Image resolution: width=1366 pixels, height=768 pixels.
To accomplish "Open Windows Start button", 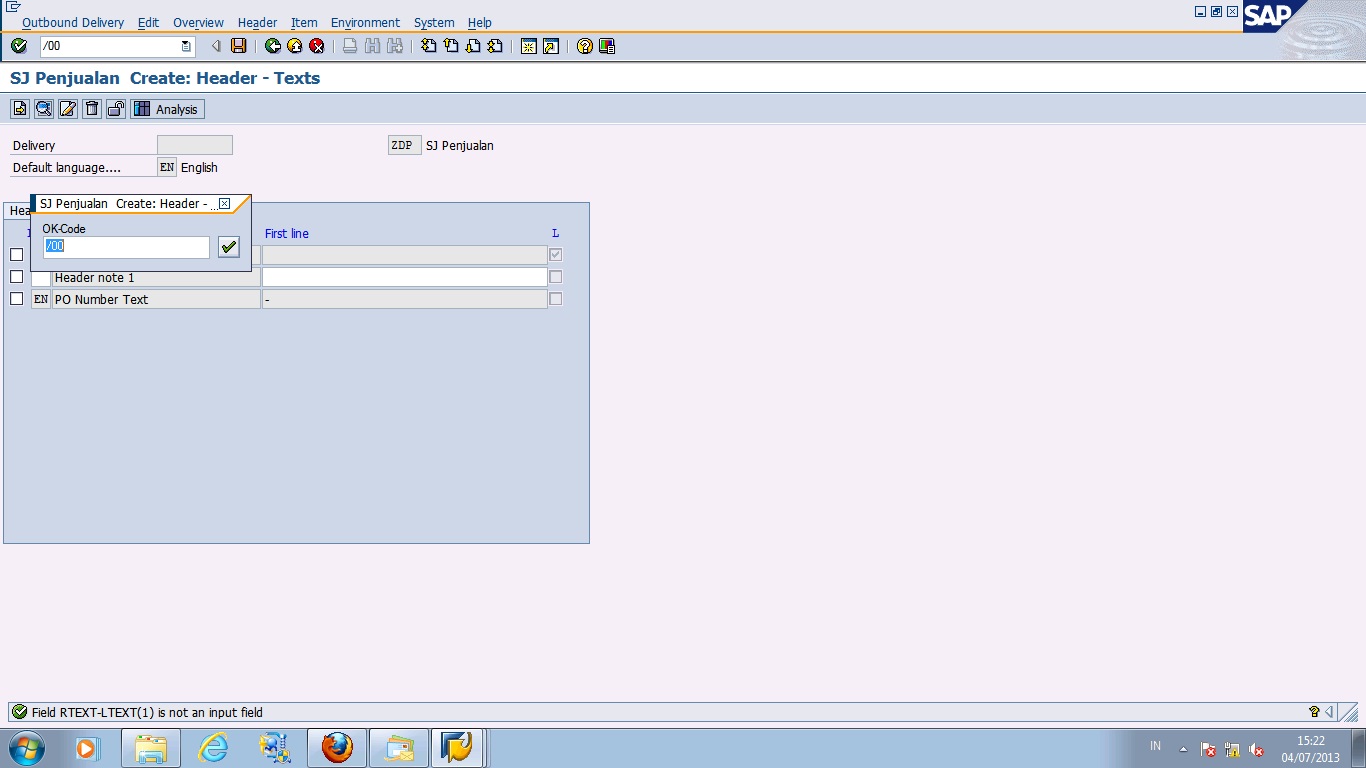I will (25, 747).
